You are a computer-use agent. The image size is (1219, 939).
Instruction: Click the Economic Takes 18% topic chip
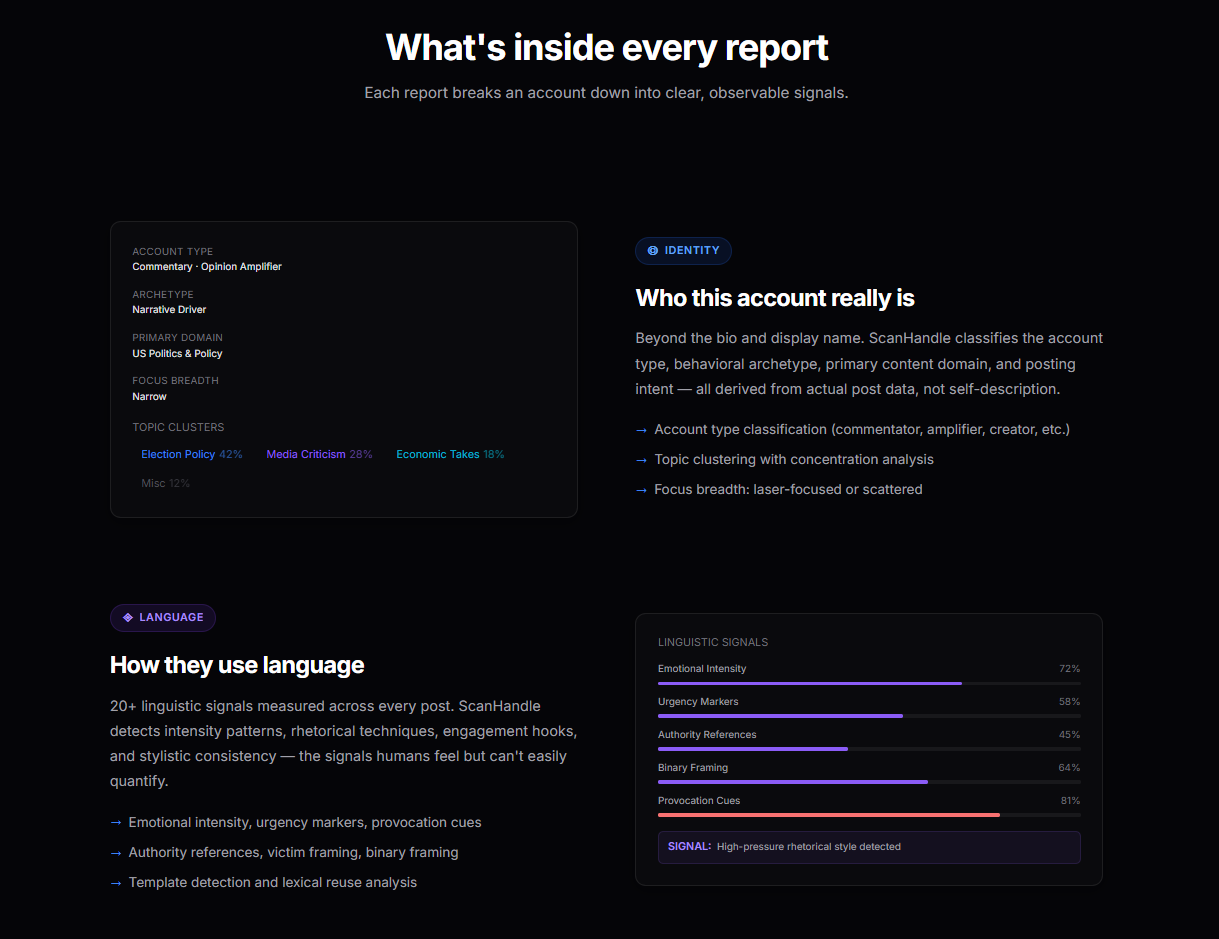(x=450, y=454)
